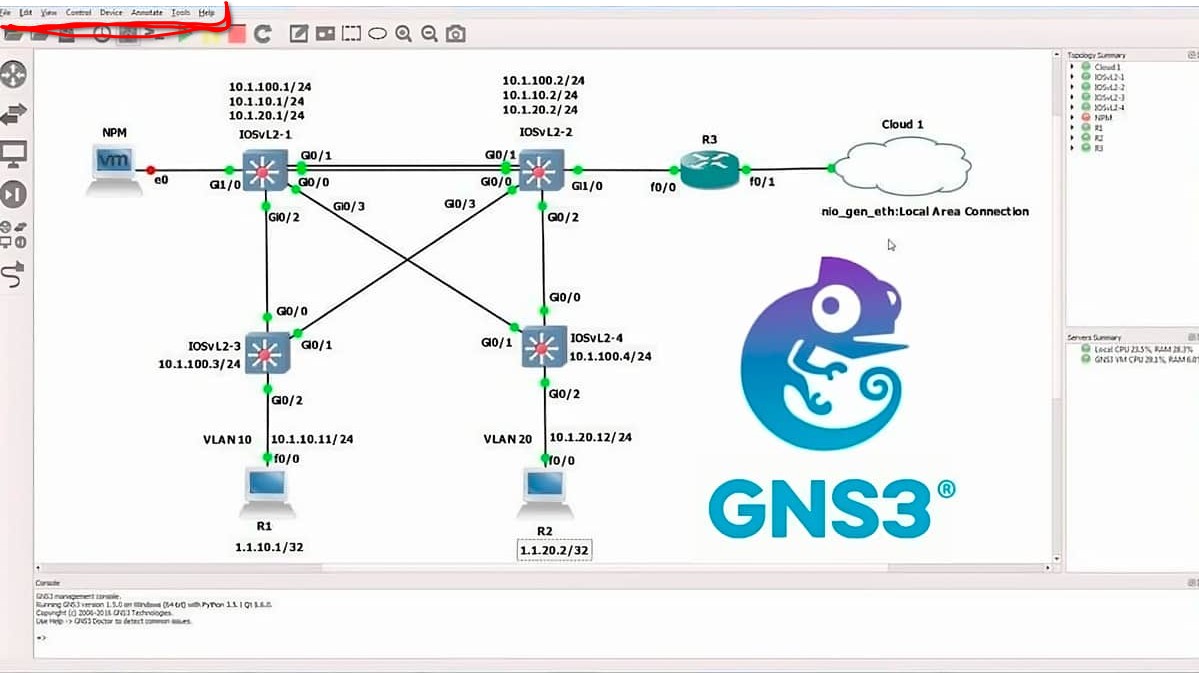This screenshot has height=673, width=1199.
Task: Click the red Stop all devices button
Action: 237,34
